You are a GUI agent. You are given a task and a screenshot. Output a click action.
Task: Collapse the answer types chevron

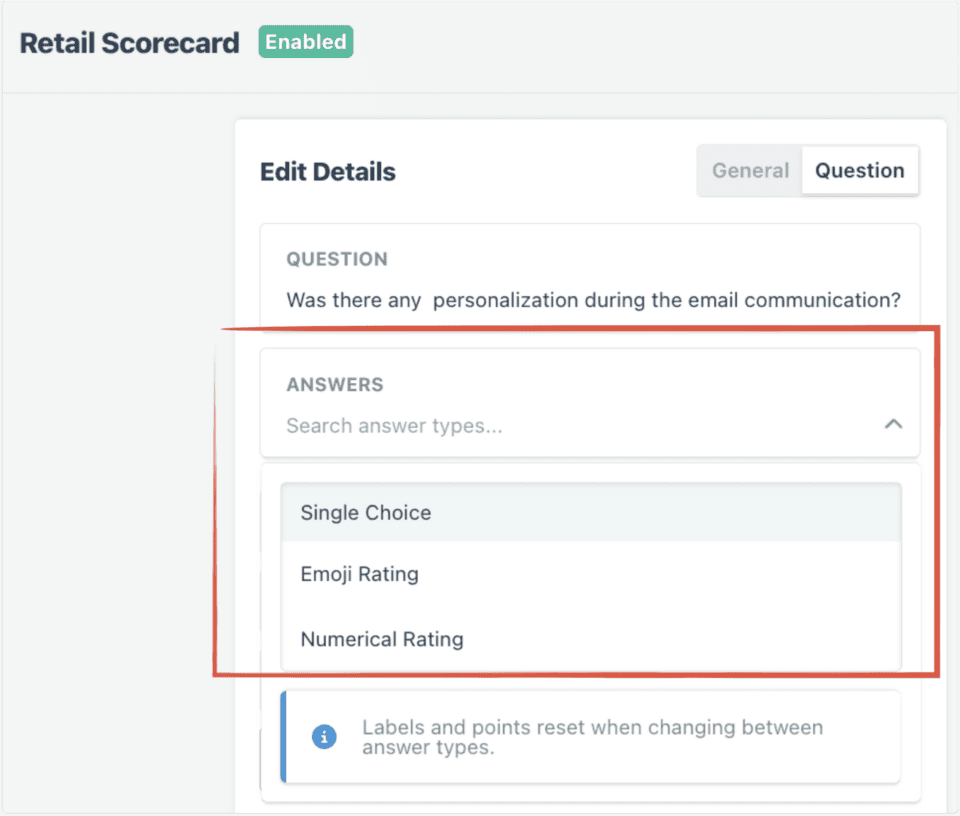pyautogui.click(x=893, y=424)
